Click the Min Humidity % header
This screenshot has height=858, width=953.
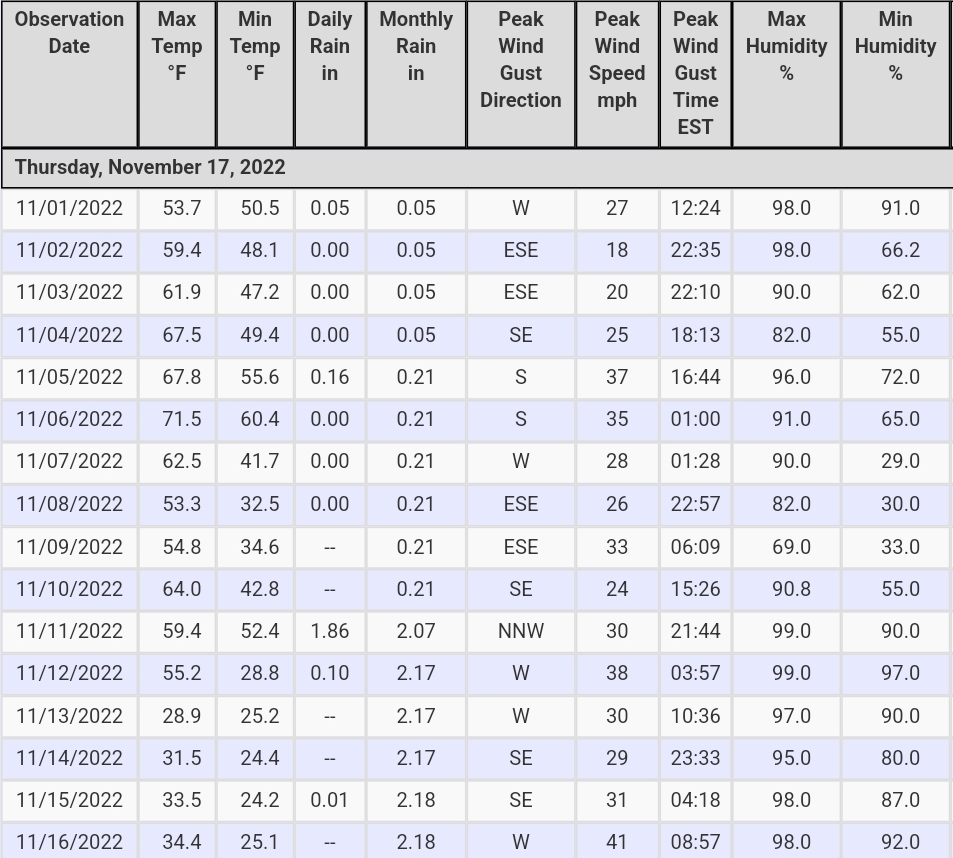[896, 74]
